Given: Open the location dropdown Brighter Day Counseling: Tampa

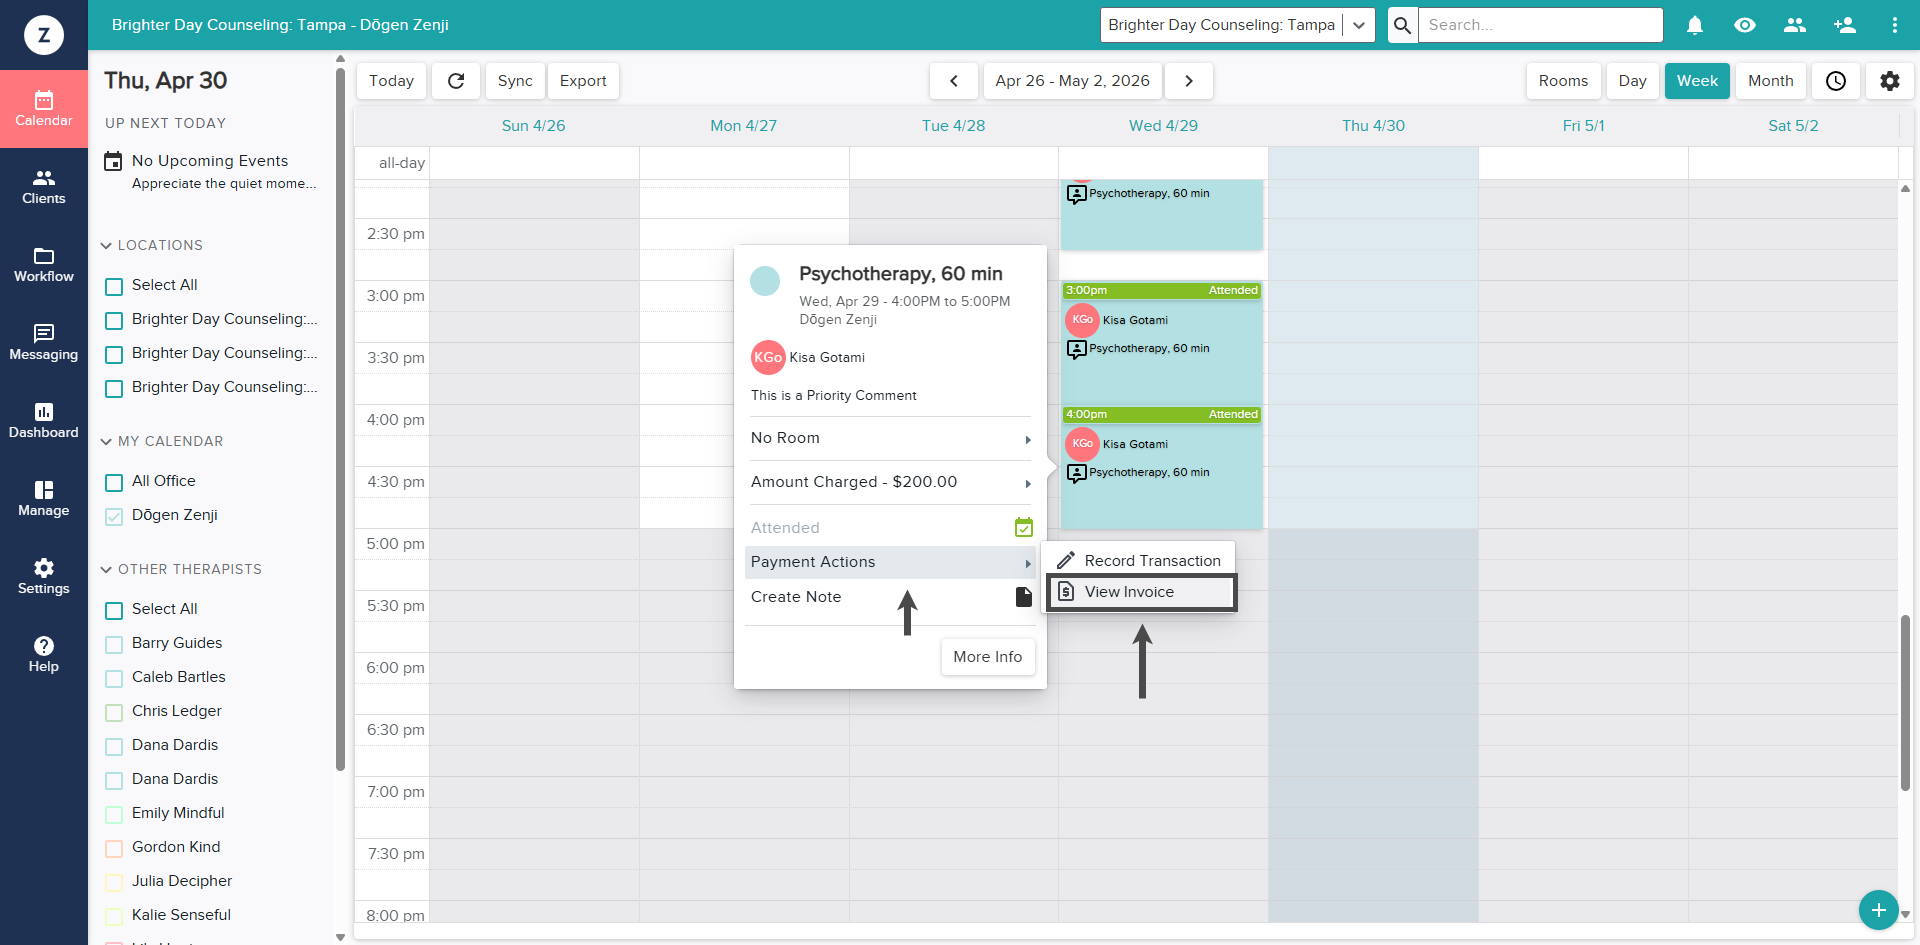Looking at the screenshot, I should pyautogui.click(x=1237, y=25).
